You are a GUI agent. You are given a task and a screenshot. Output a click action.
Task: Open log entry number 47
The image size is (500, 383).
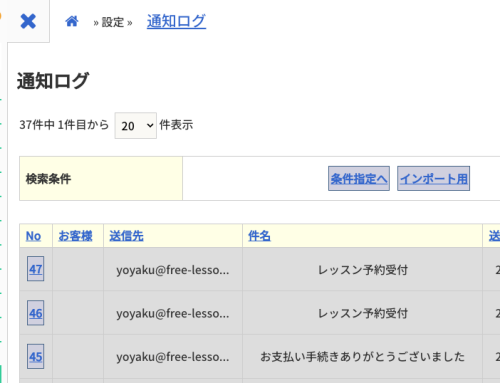tap(35, 269)
